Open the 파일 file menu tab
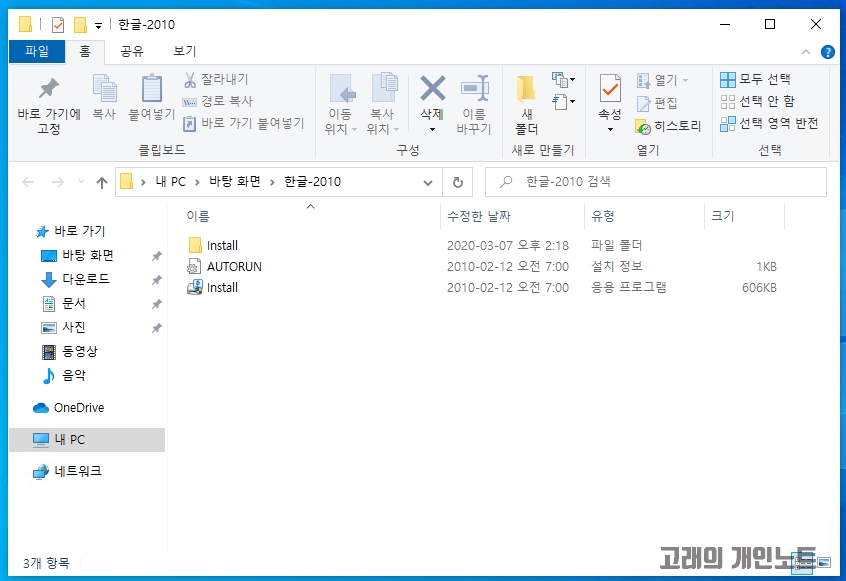 (x=37, y=51)
